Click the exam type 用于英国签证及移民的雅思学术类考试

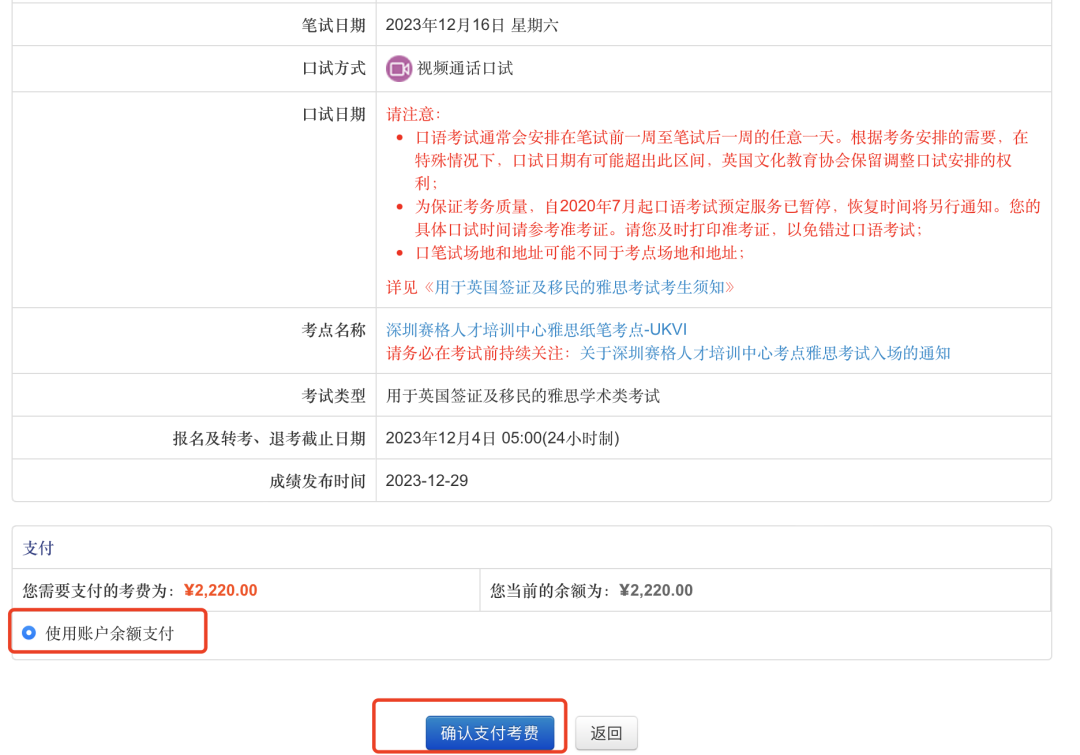(x=523, y=396)
